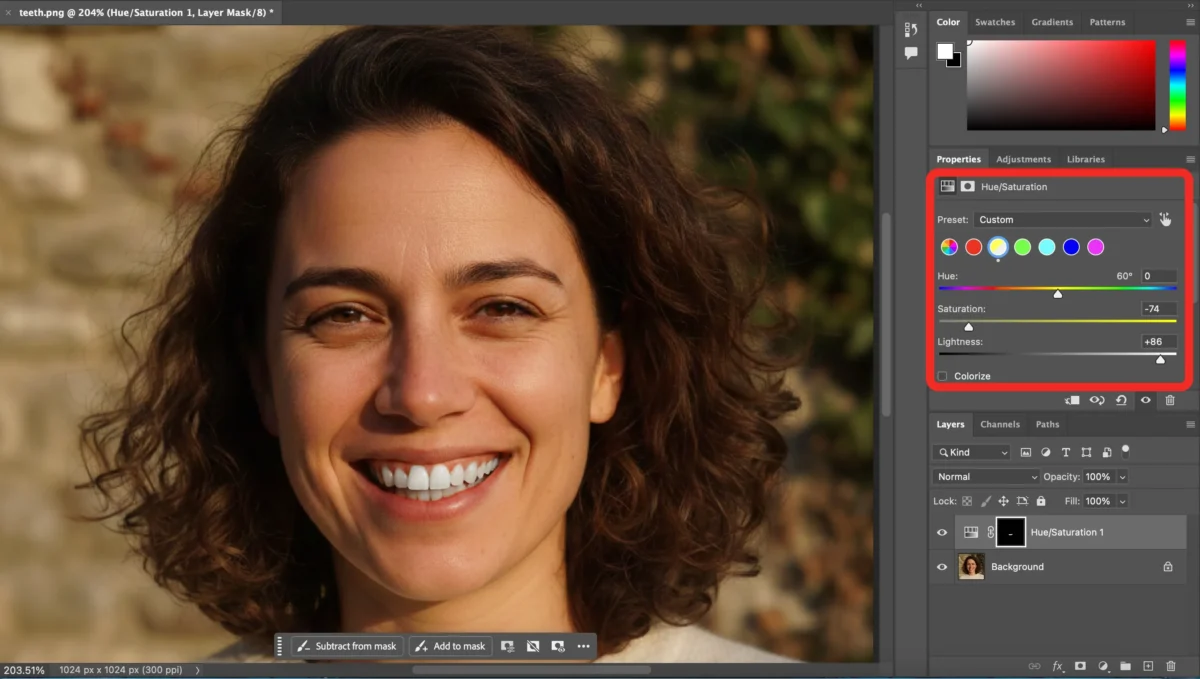Switch to the Channels tab
The image size is (1200, 679).
point(1000,424)
